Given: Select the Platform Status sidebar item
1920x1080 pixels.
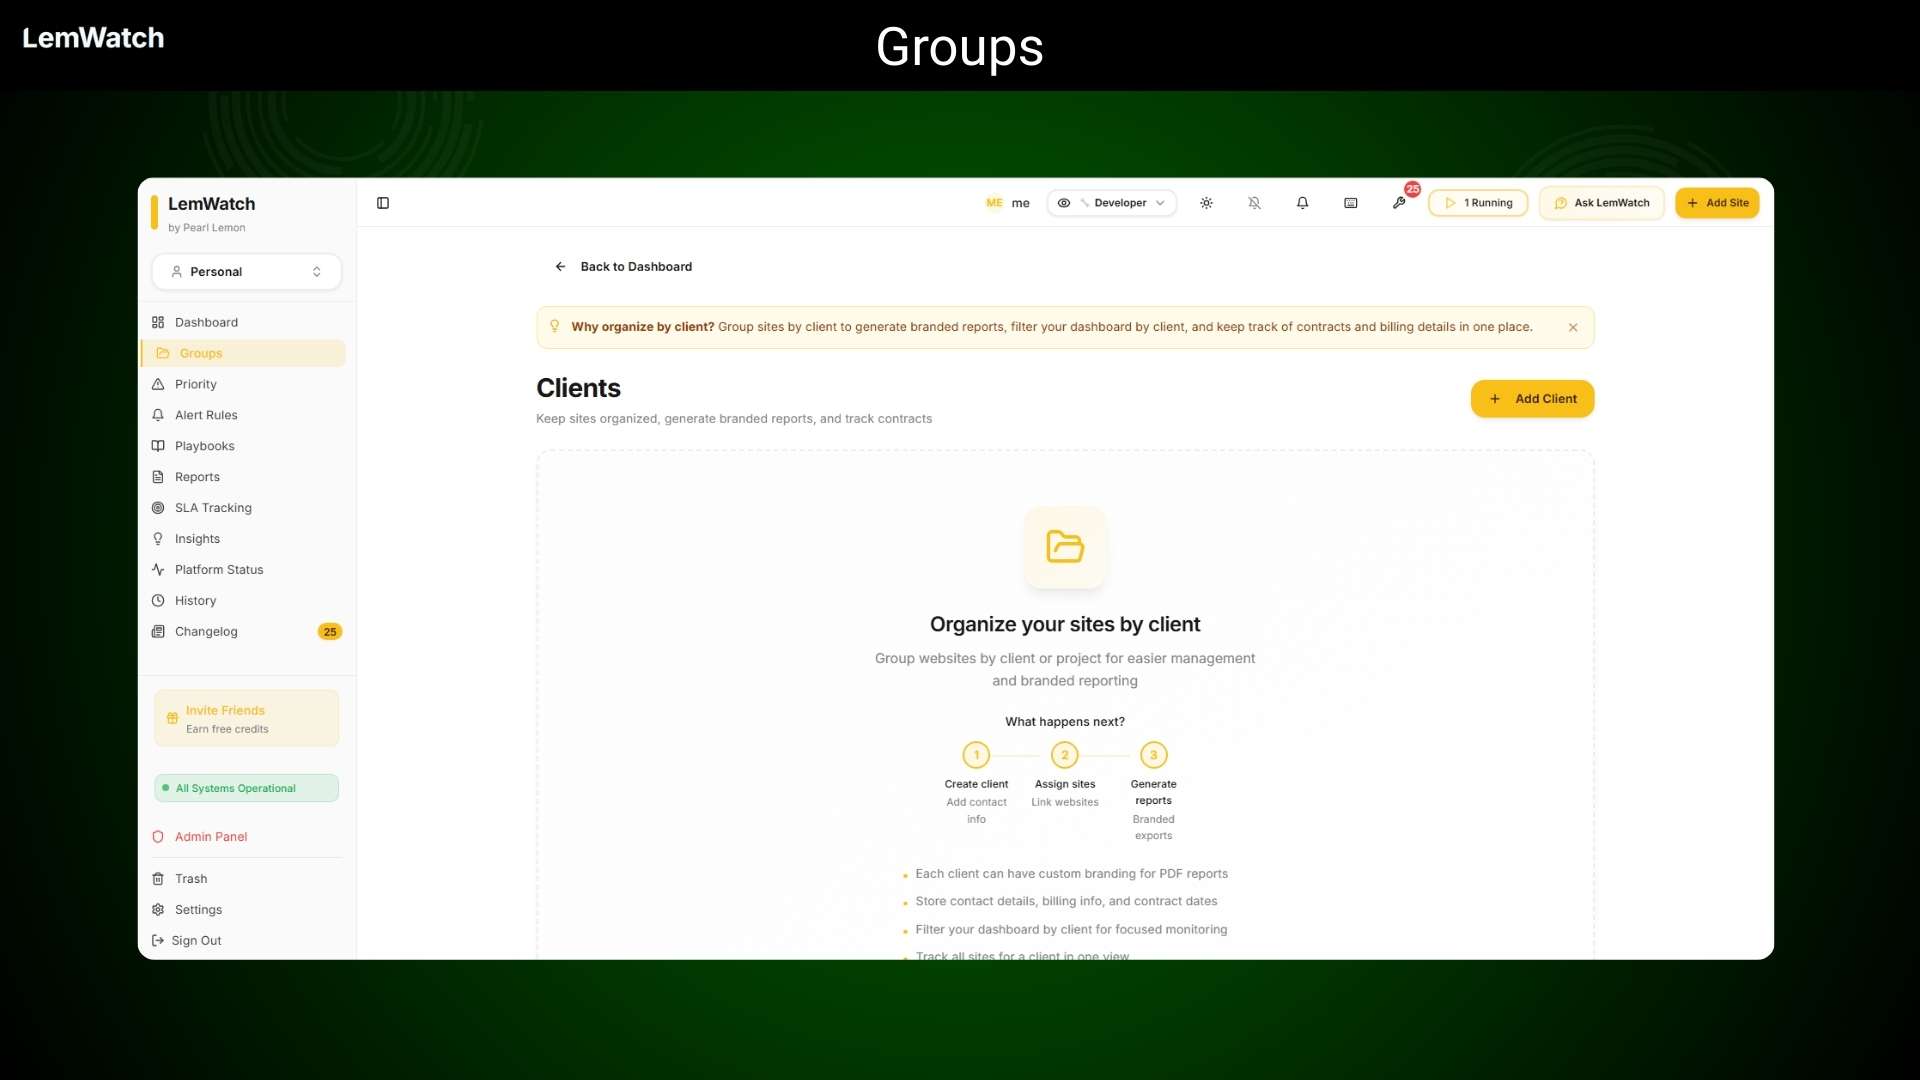Looking at the screenshot, I should click(218, 570).
